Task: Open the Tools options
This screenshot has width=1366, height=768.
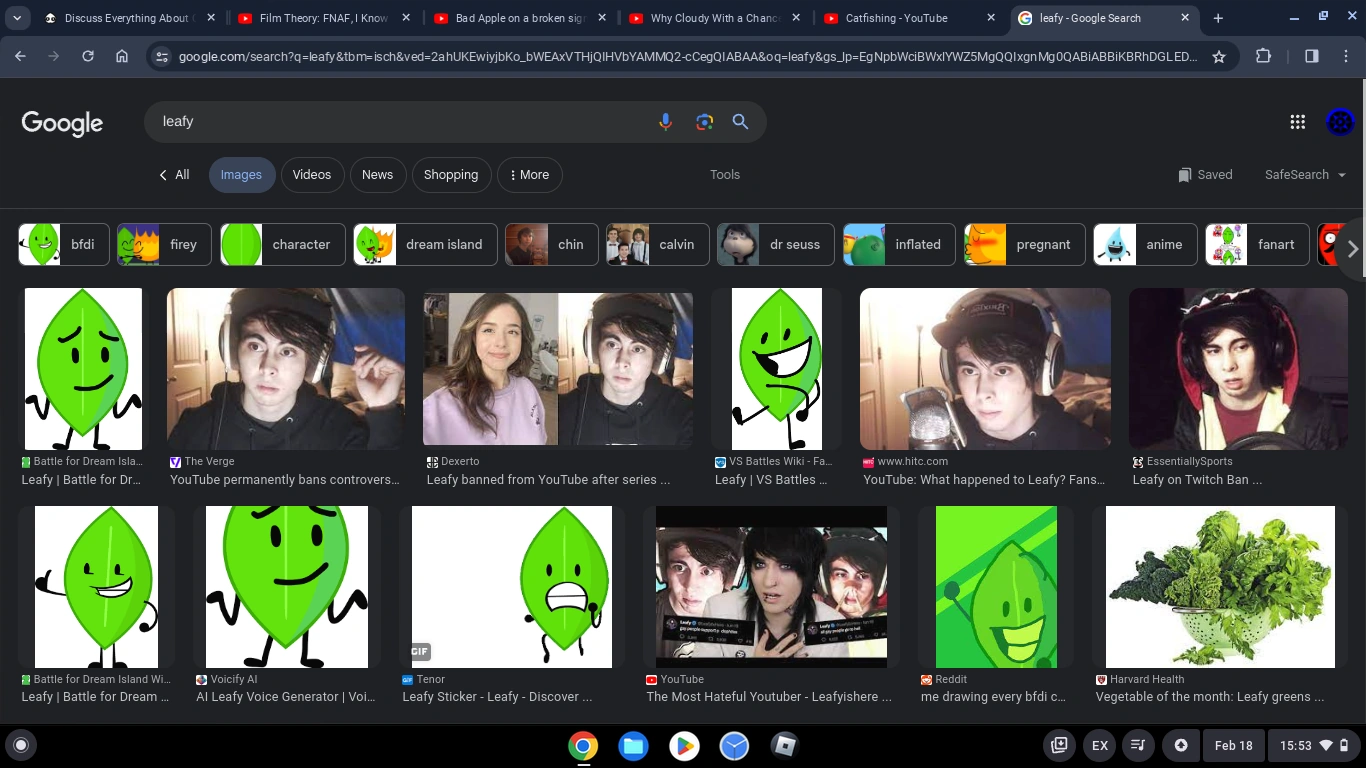Action: [724, 174]
